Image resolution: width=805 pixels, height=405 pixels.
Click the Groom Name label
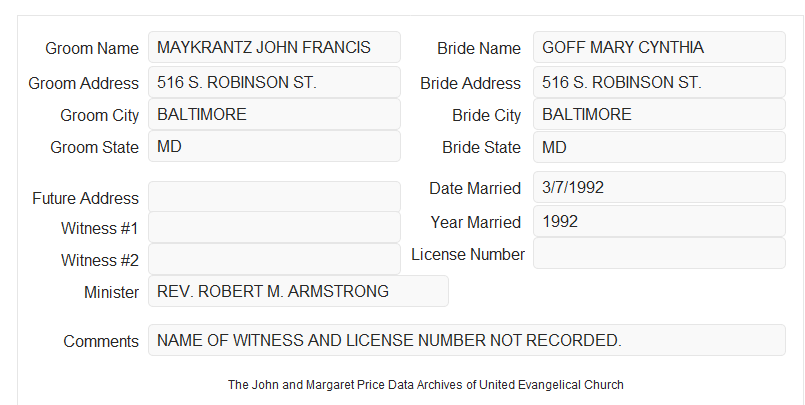(92, 48)
